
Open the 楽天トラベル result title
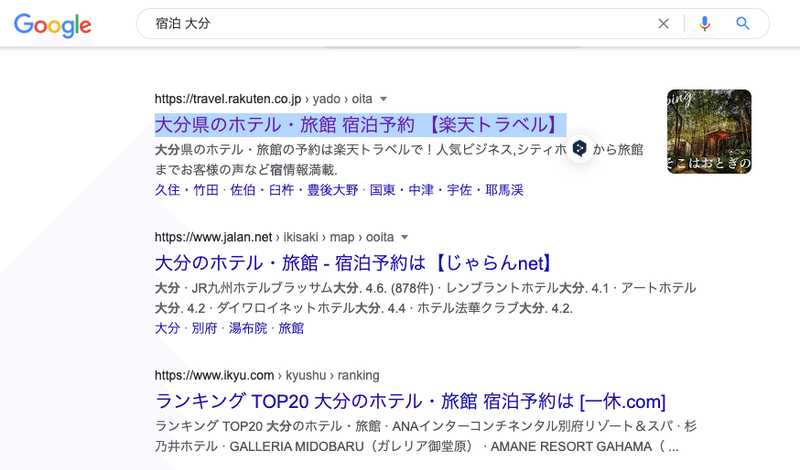[360, 125]
